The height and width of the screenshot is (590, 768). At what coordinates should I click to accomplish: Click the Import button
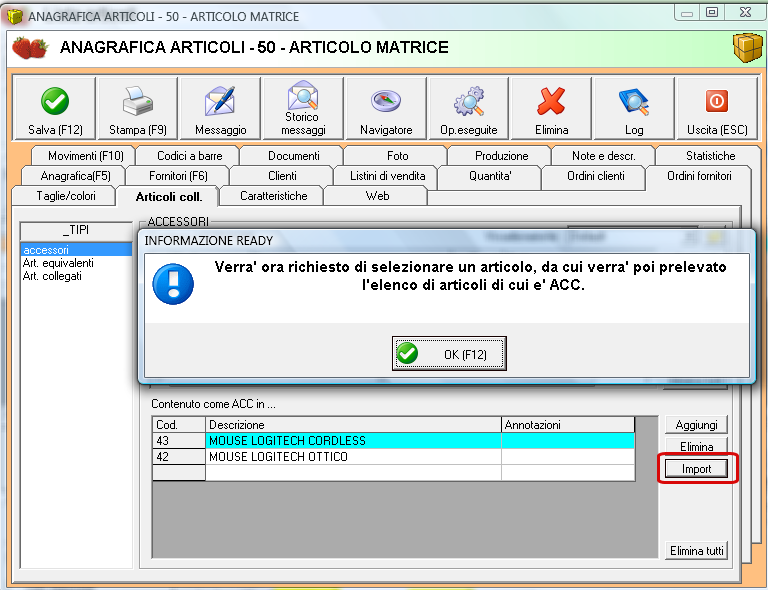point(696,469)
